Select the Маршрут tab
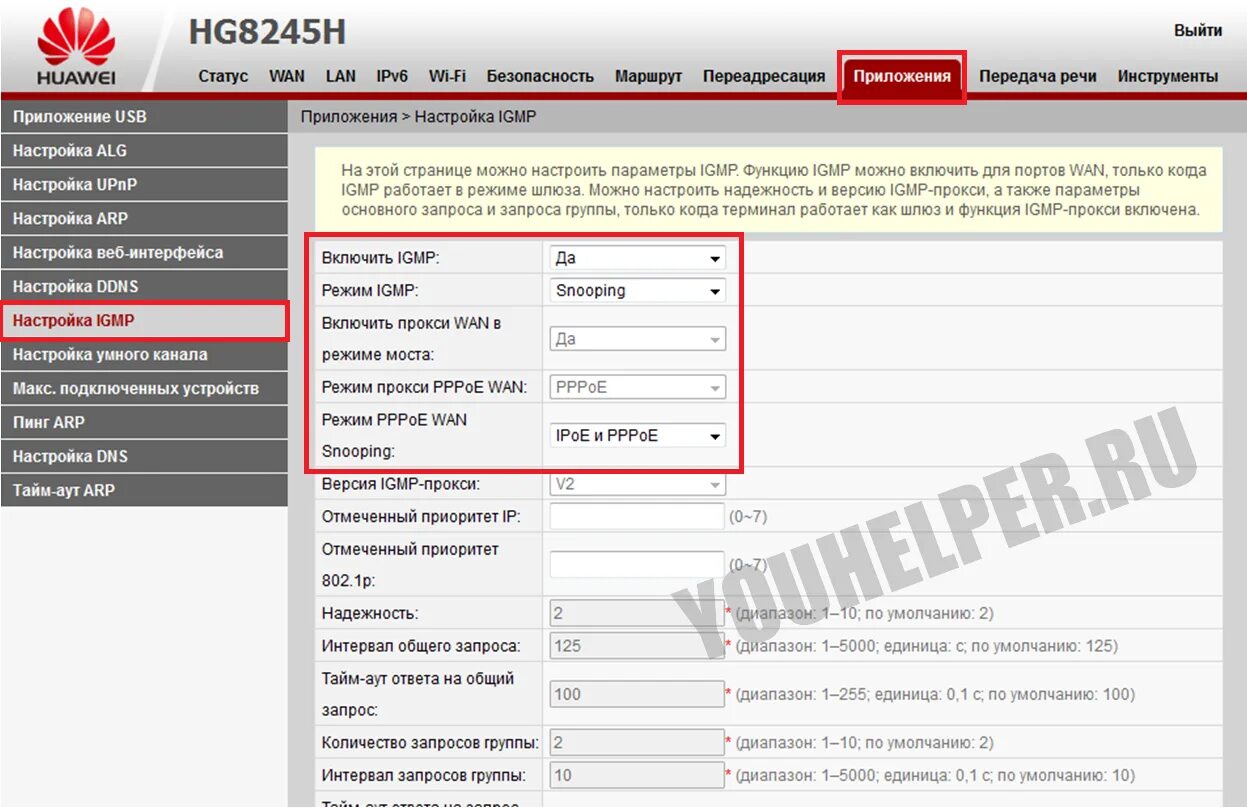Image resolution: width=1247 pixels, height=809 pixels. coord(648,76)
